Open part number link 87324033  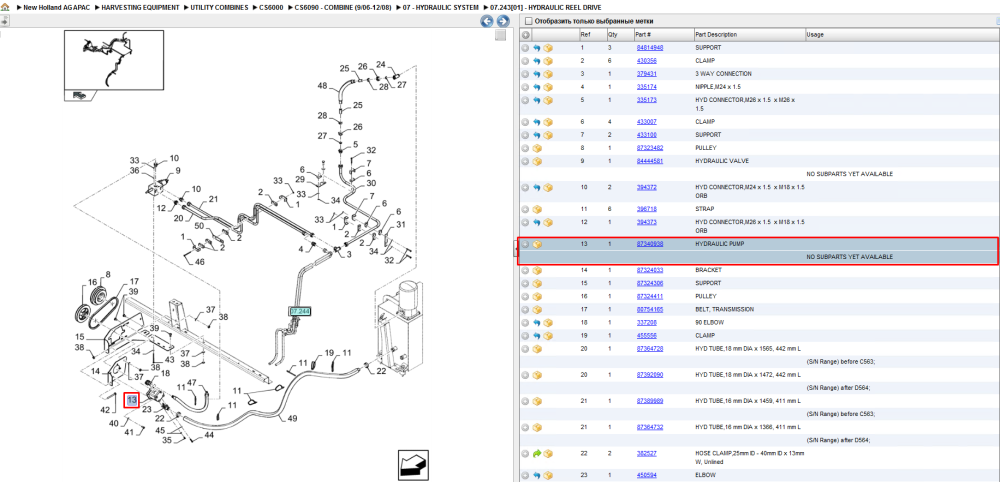point(650,270)
